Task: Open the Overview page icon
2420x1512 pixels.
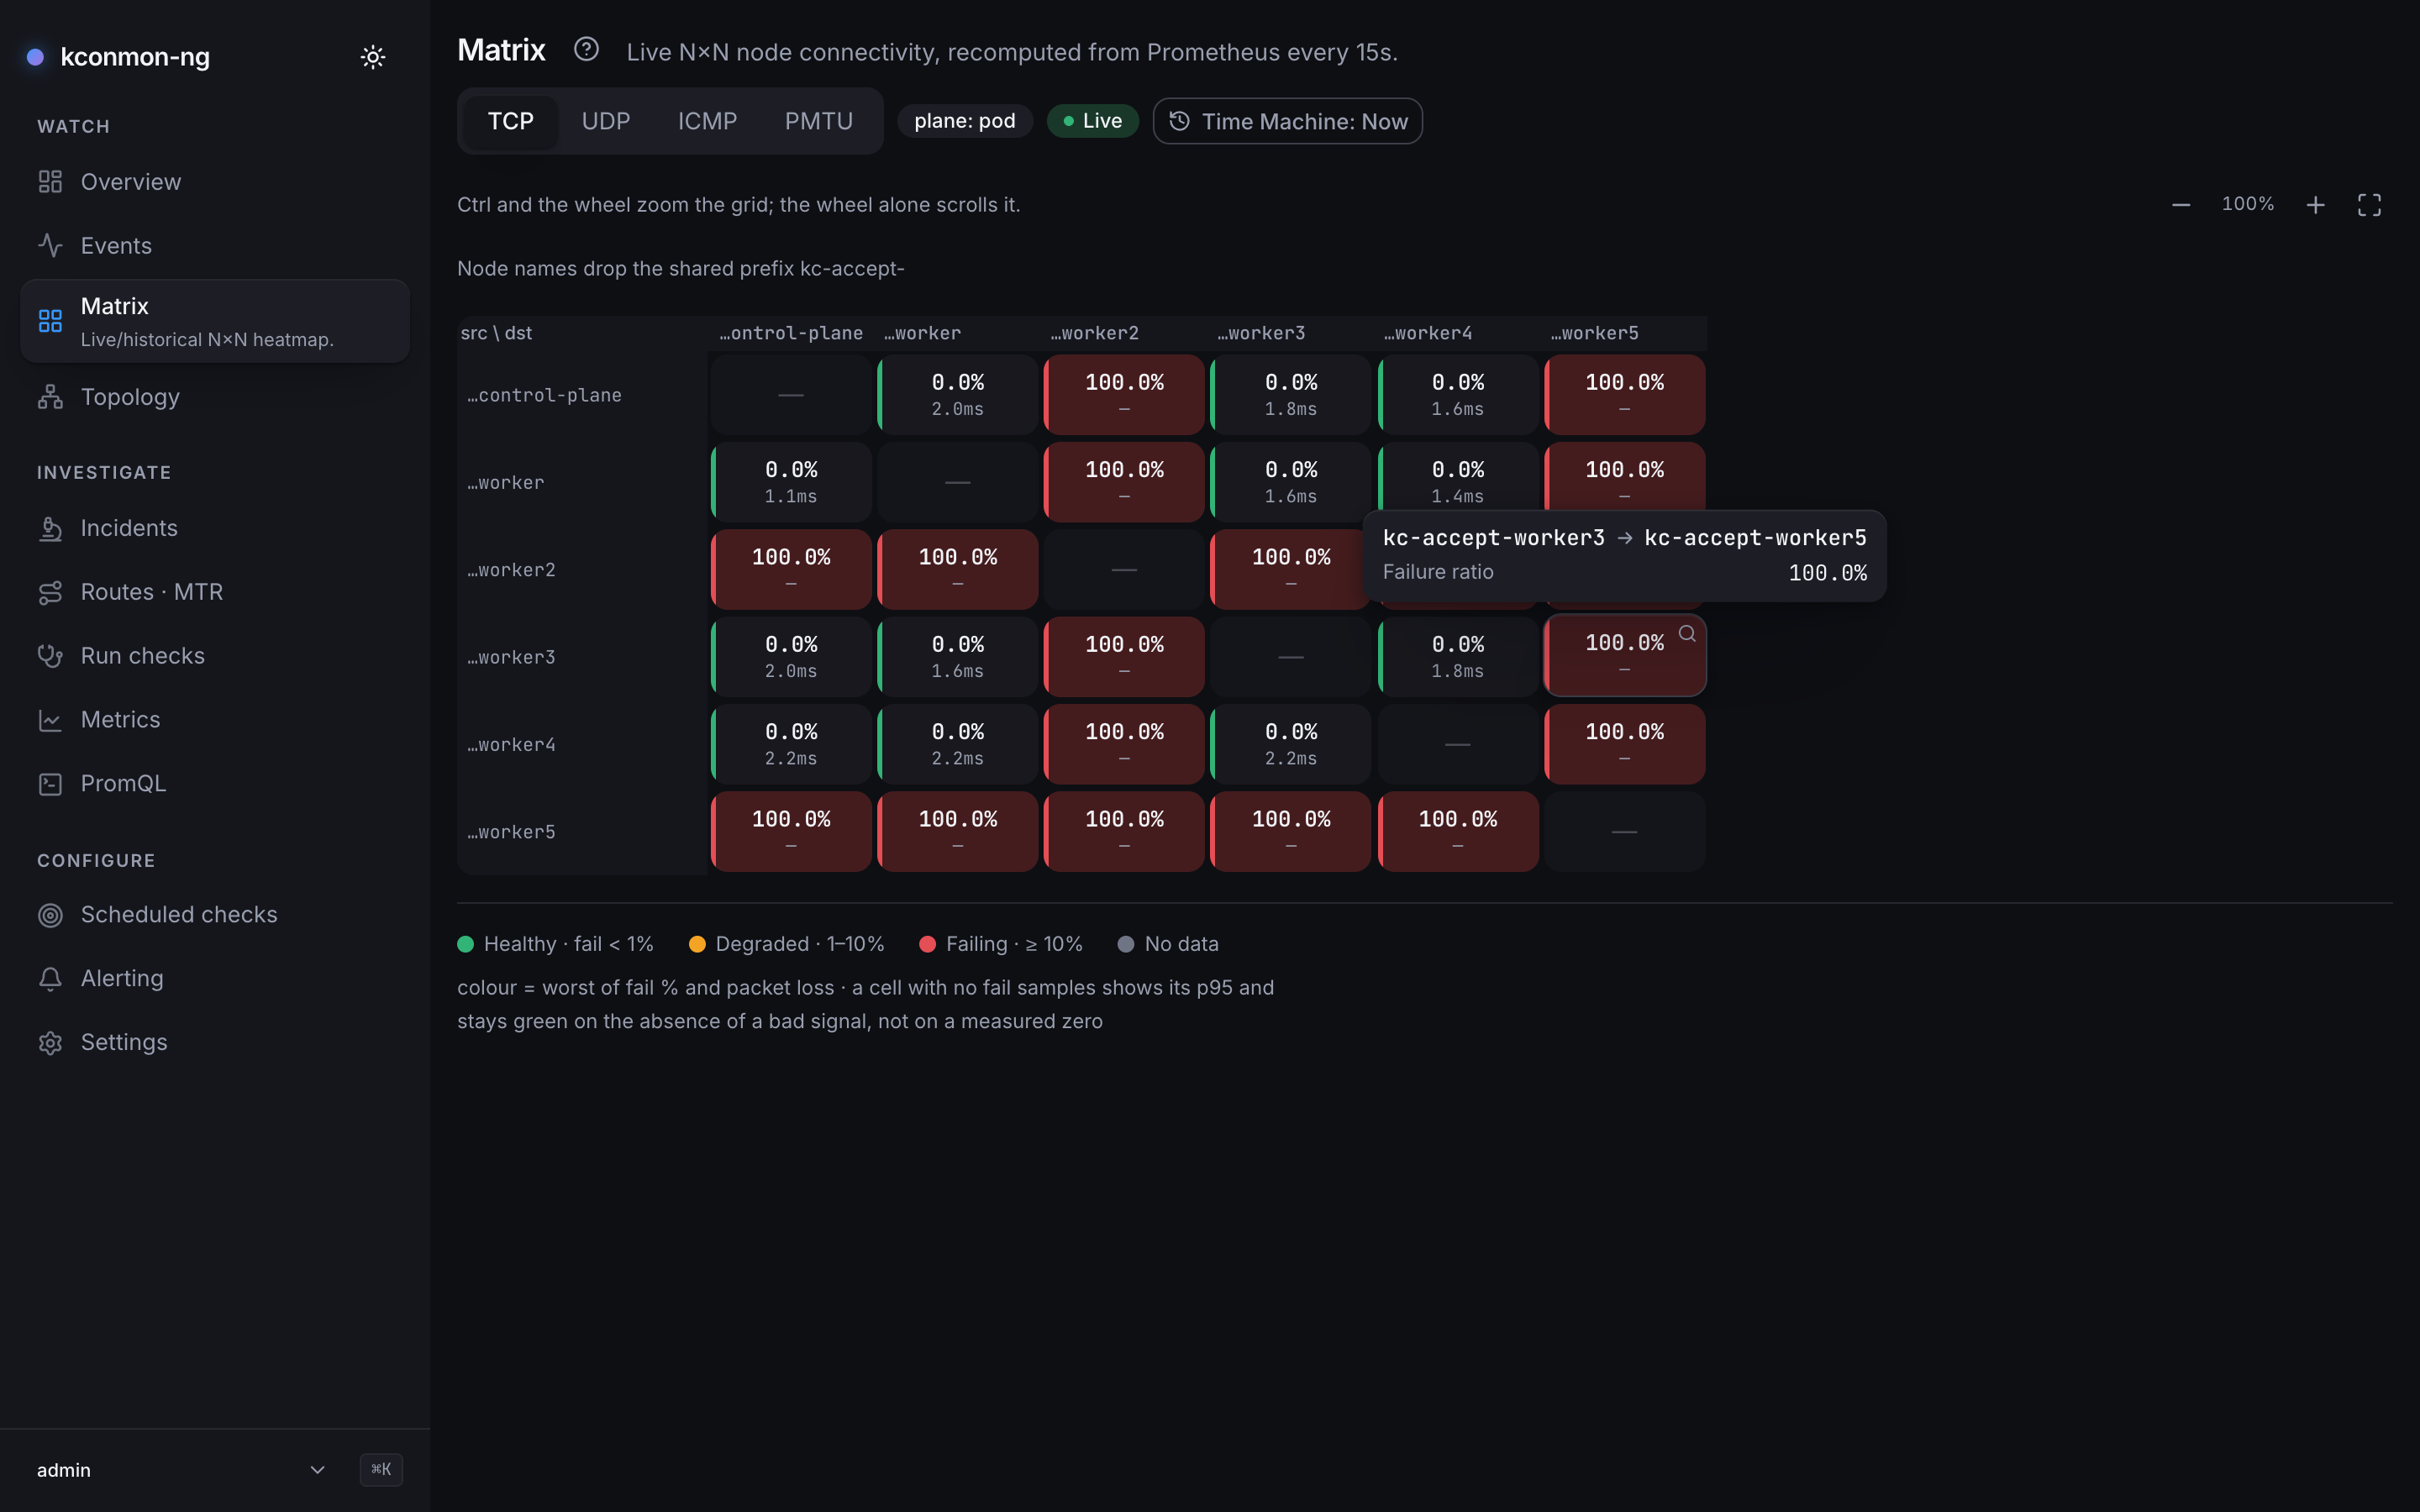Action: coord(50,182)
